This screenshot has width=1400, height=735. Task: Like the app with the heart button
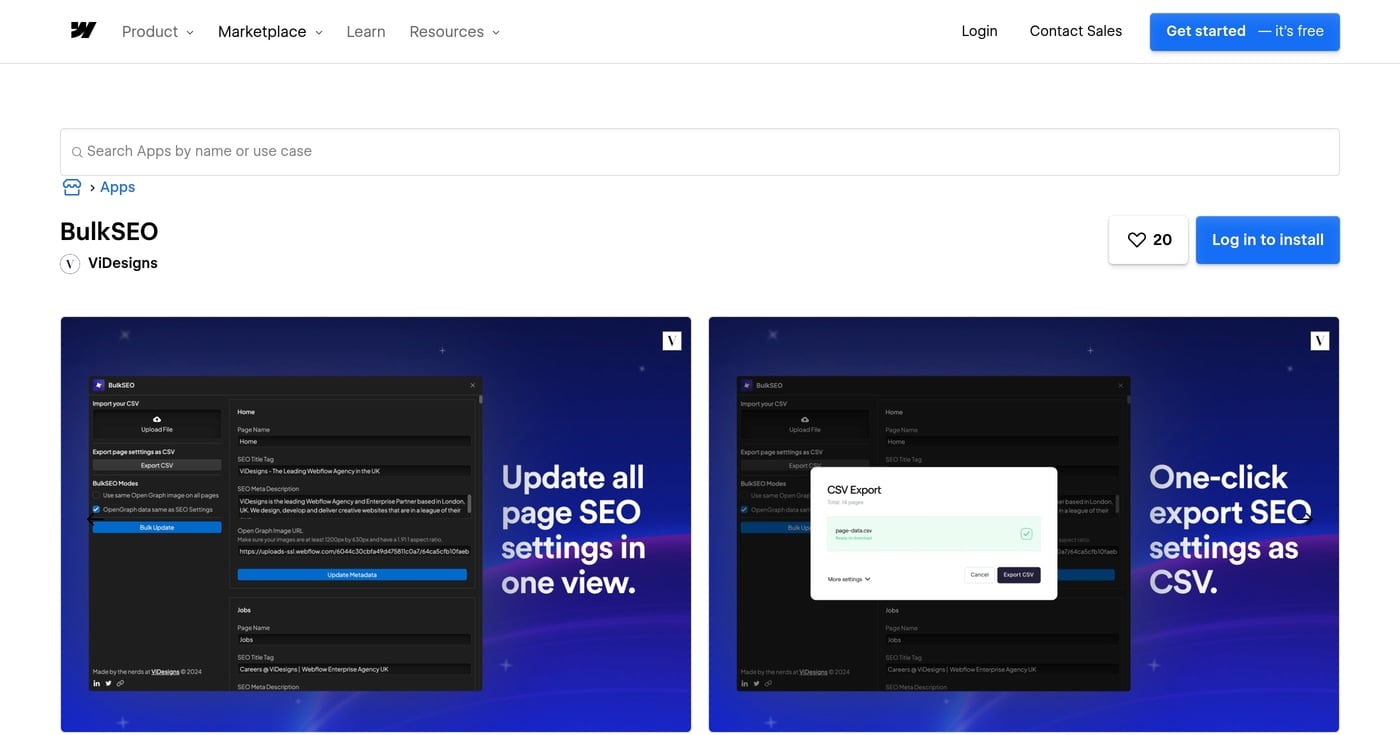pos(1148,240)
